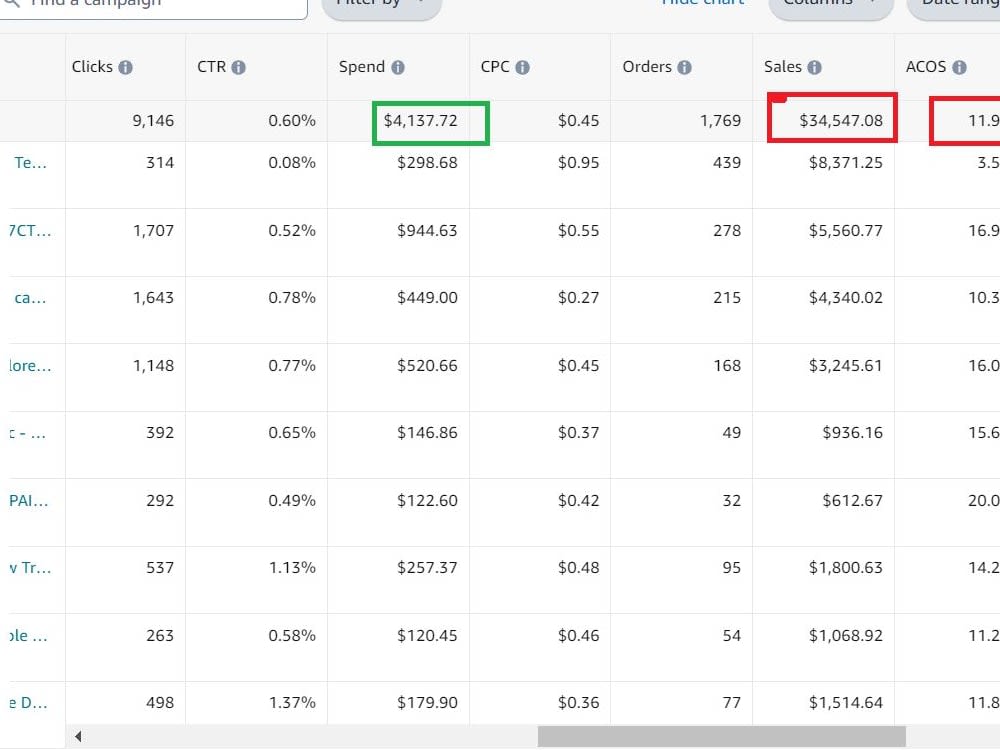Select the clicks cell 1,707

click(x=153, y=230)
